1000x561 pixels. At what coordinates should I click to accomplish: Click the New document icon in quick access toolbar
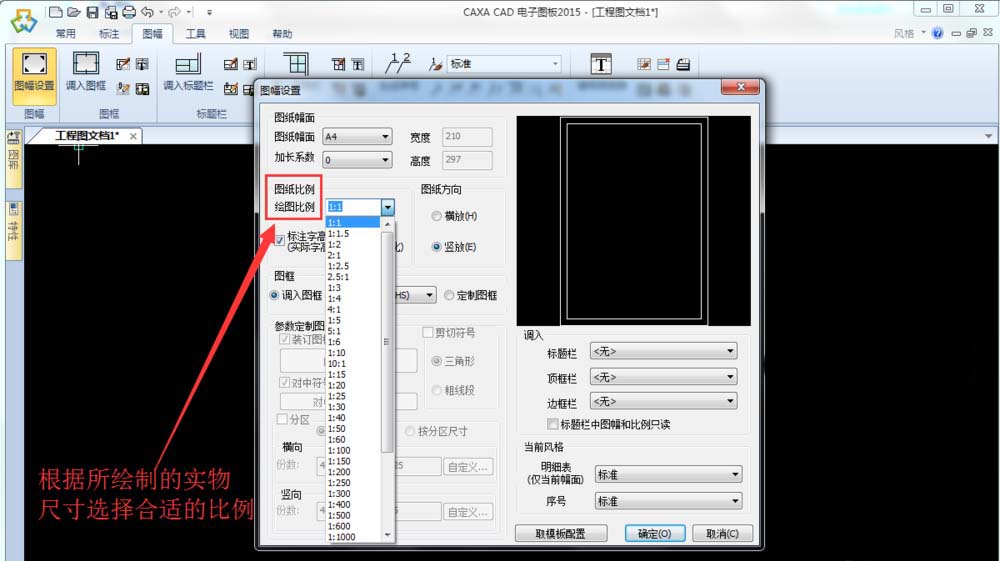(55, 11)
